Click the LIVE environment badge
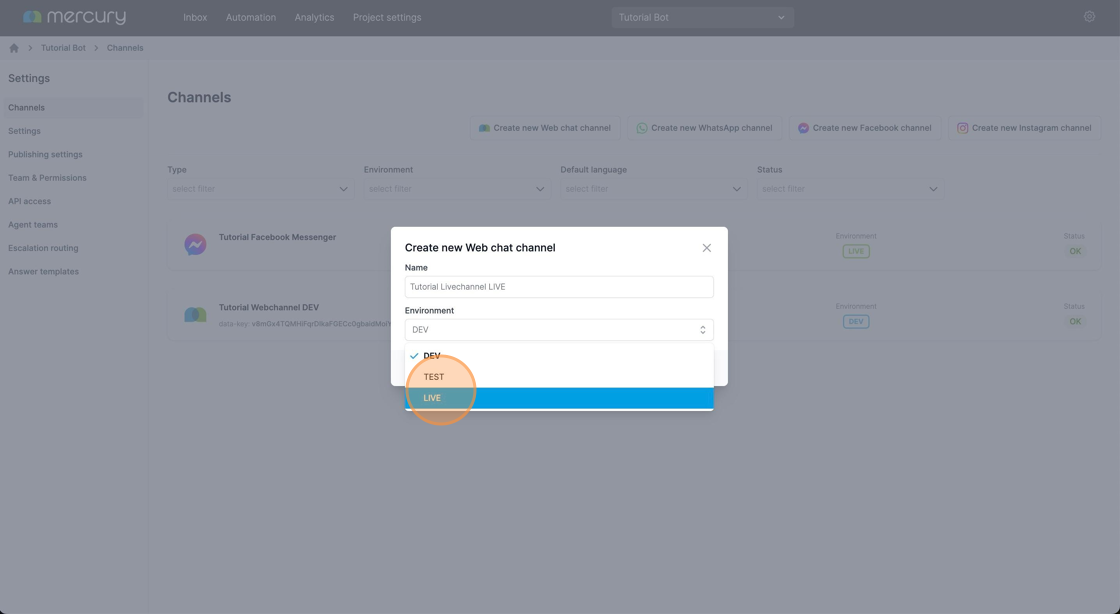The width and height of the screenshot is (1120, 614). pyautogui.click(x=856, y=251)
